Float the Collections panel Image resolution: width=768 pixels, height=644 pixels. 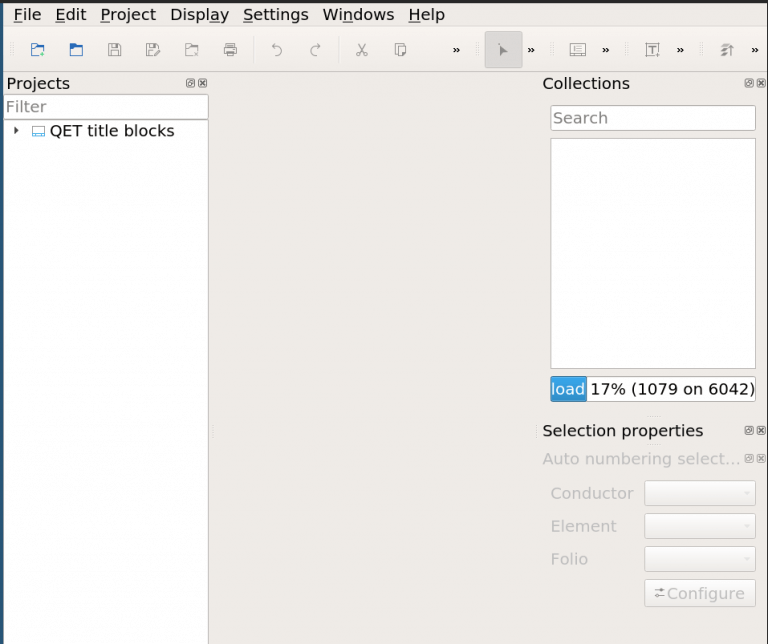click(749, 83)
